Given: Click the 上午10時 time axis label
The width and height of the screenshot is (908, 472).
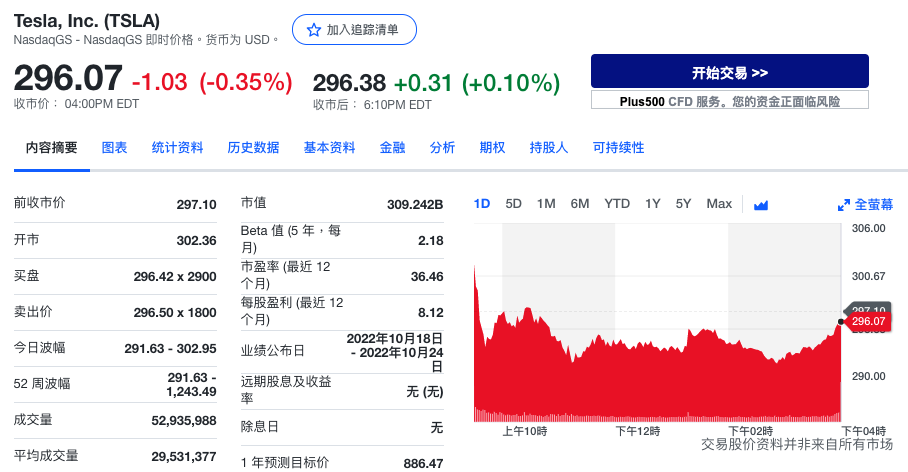Looking at the screenshot, I should click(525, 431).
